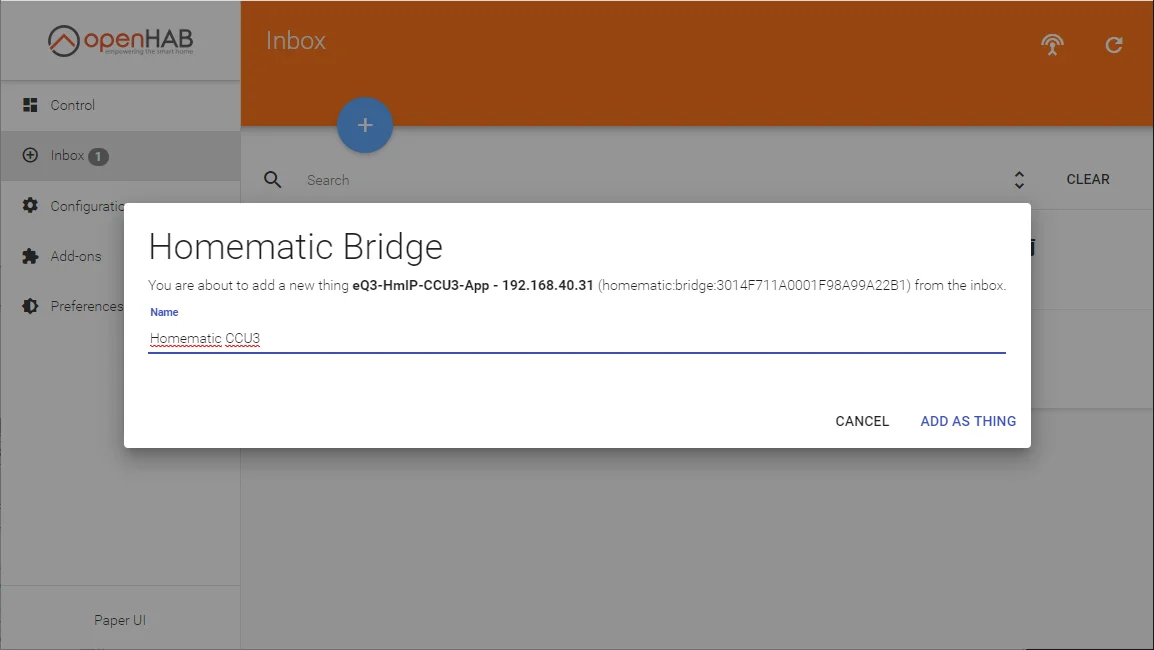Refresh the inbox with reload icon
The height and width of the screenshot is (650, 1154).
pos(1114,45)
